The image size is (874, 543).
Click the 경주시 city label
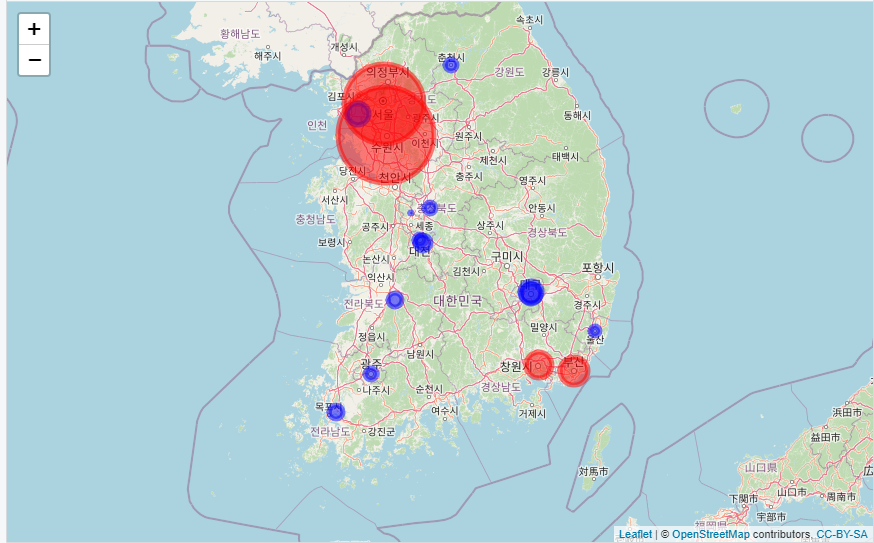[587, 305]
